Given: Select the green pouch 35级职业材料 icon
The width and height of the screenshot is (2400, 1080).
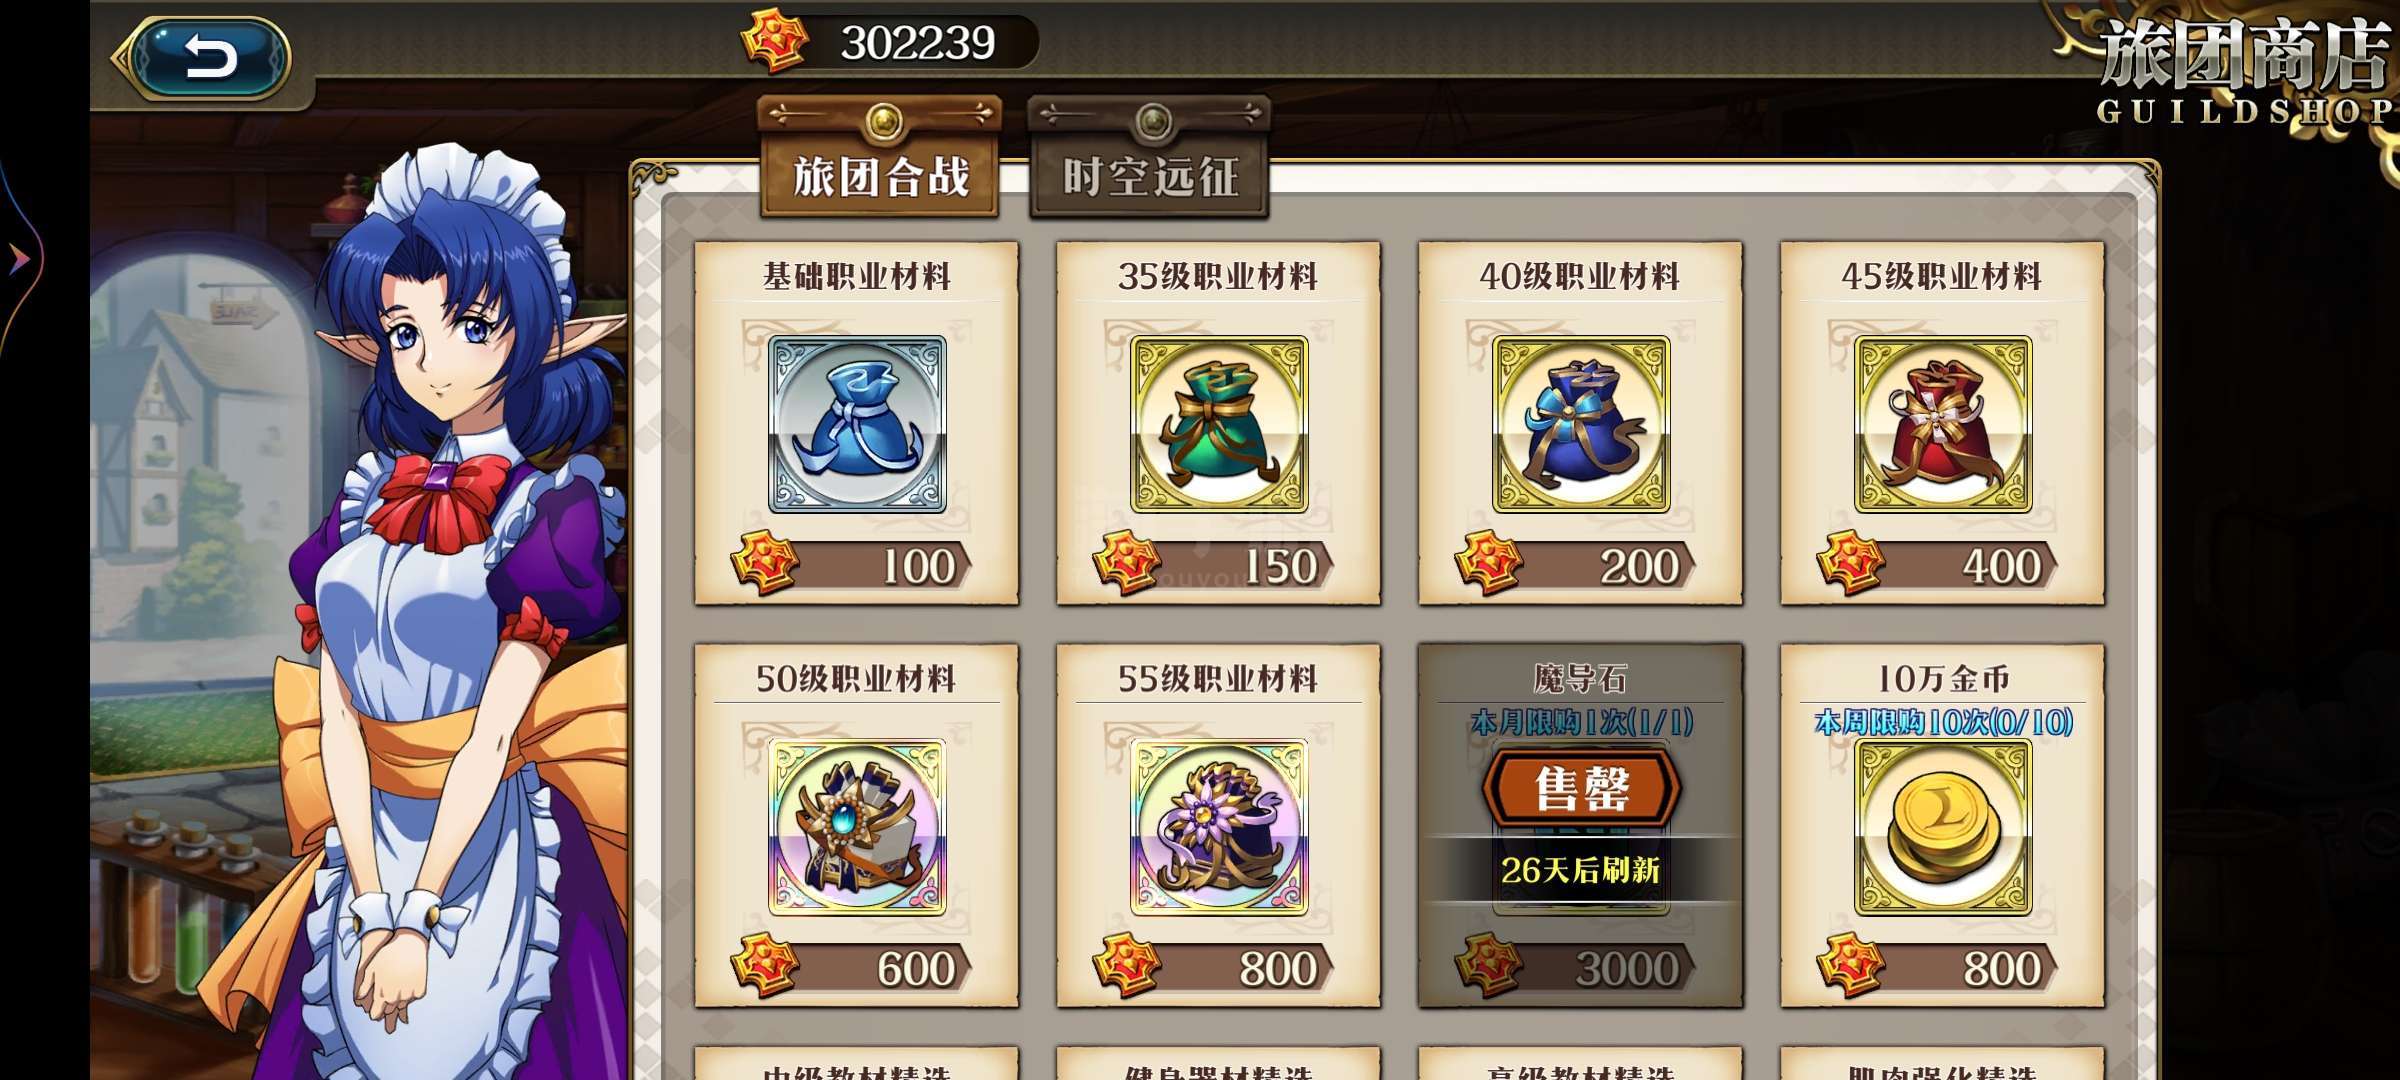Looking at the screenshot, I should point(1219,424).
